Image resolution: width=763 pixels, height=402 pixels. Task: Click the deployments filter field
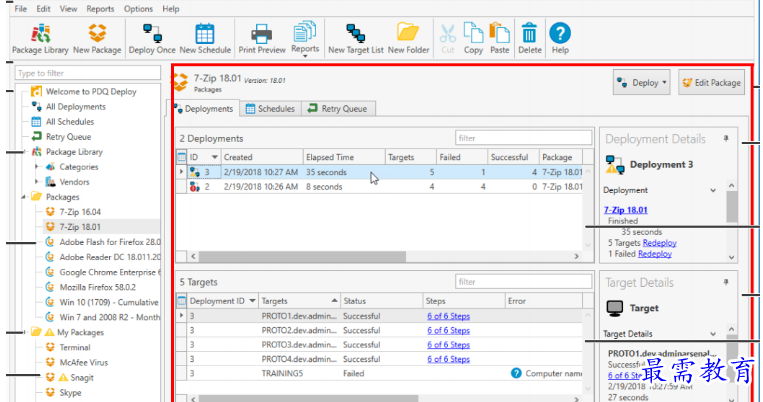(x=524, y=138)
